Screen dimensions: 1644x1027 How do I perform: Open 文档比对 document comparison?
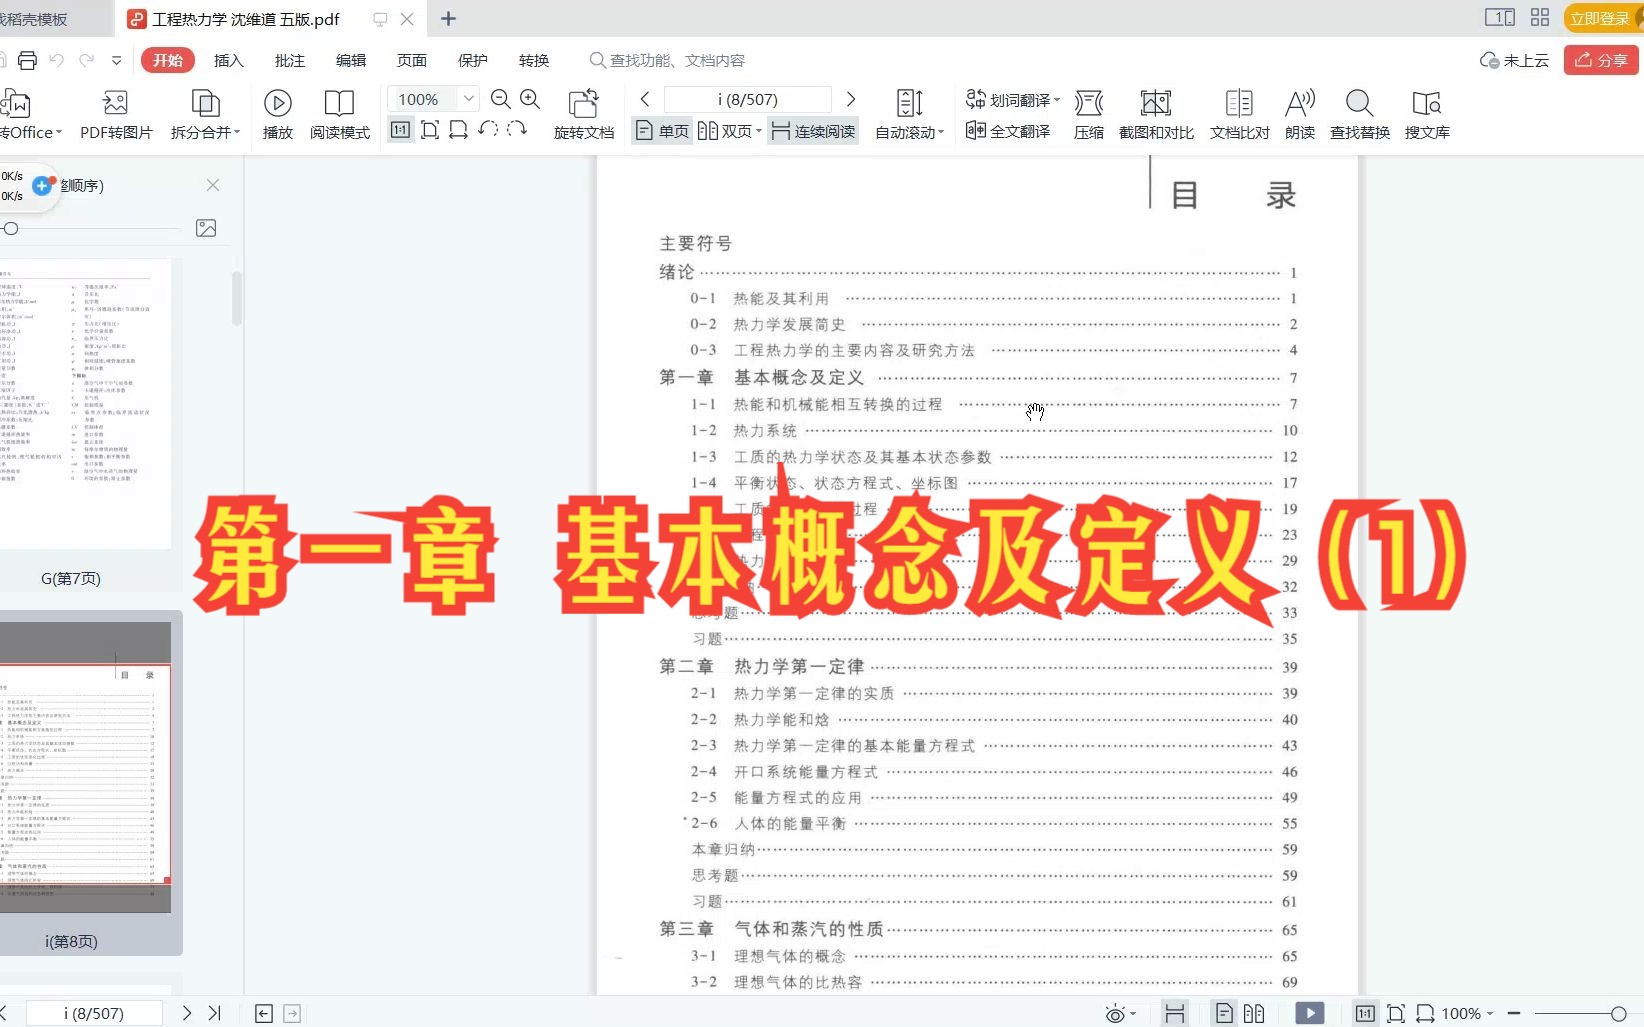click(x=1239, y=115)
